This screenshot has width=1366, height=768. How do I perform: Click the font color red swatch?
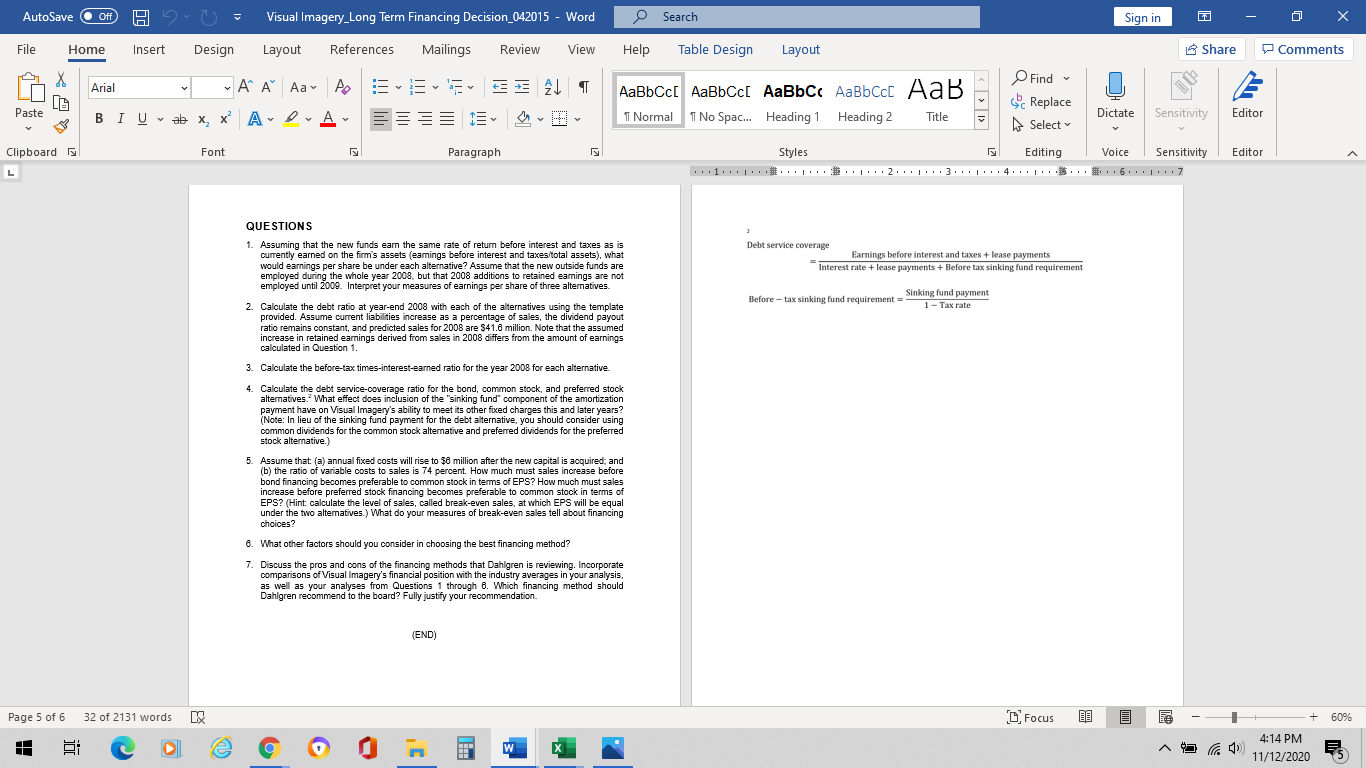pyautogui.click(x=326, y=121)
